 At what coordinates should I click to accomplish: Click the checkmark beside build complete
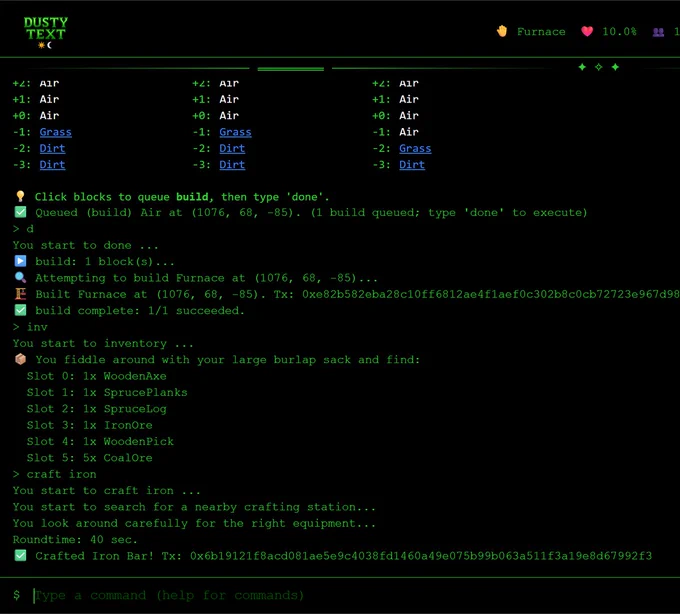click(x=20, y=310)
